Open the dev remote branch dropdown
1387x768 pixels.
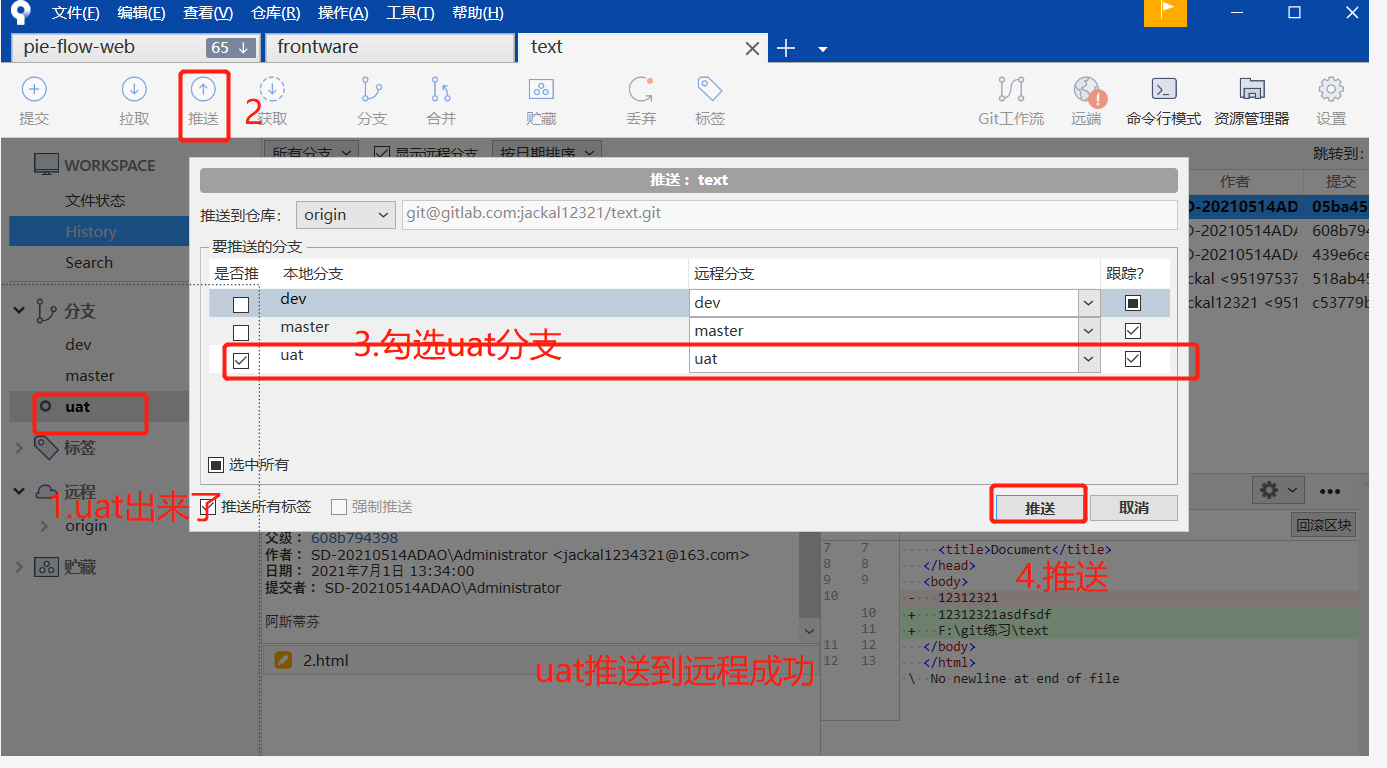pyautogui.click(x=1089, y=302)
